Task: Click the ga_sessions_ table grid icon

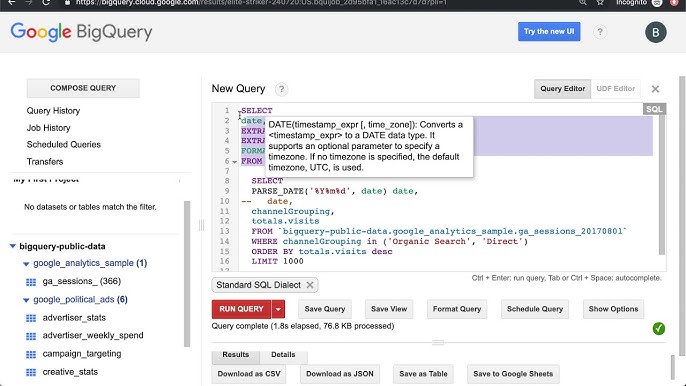Action: click(x=31, y=282)
